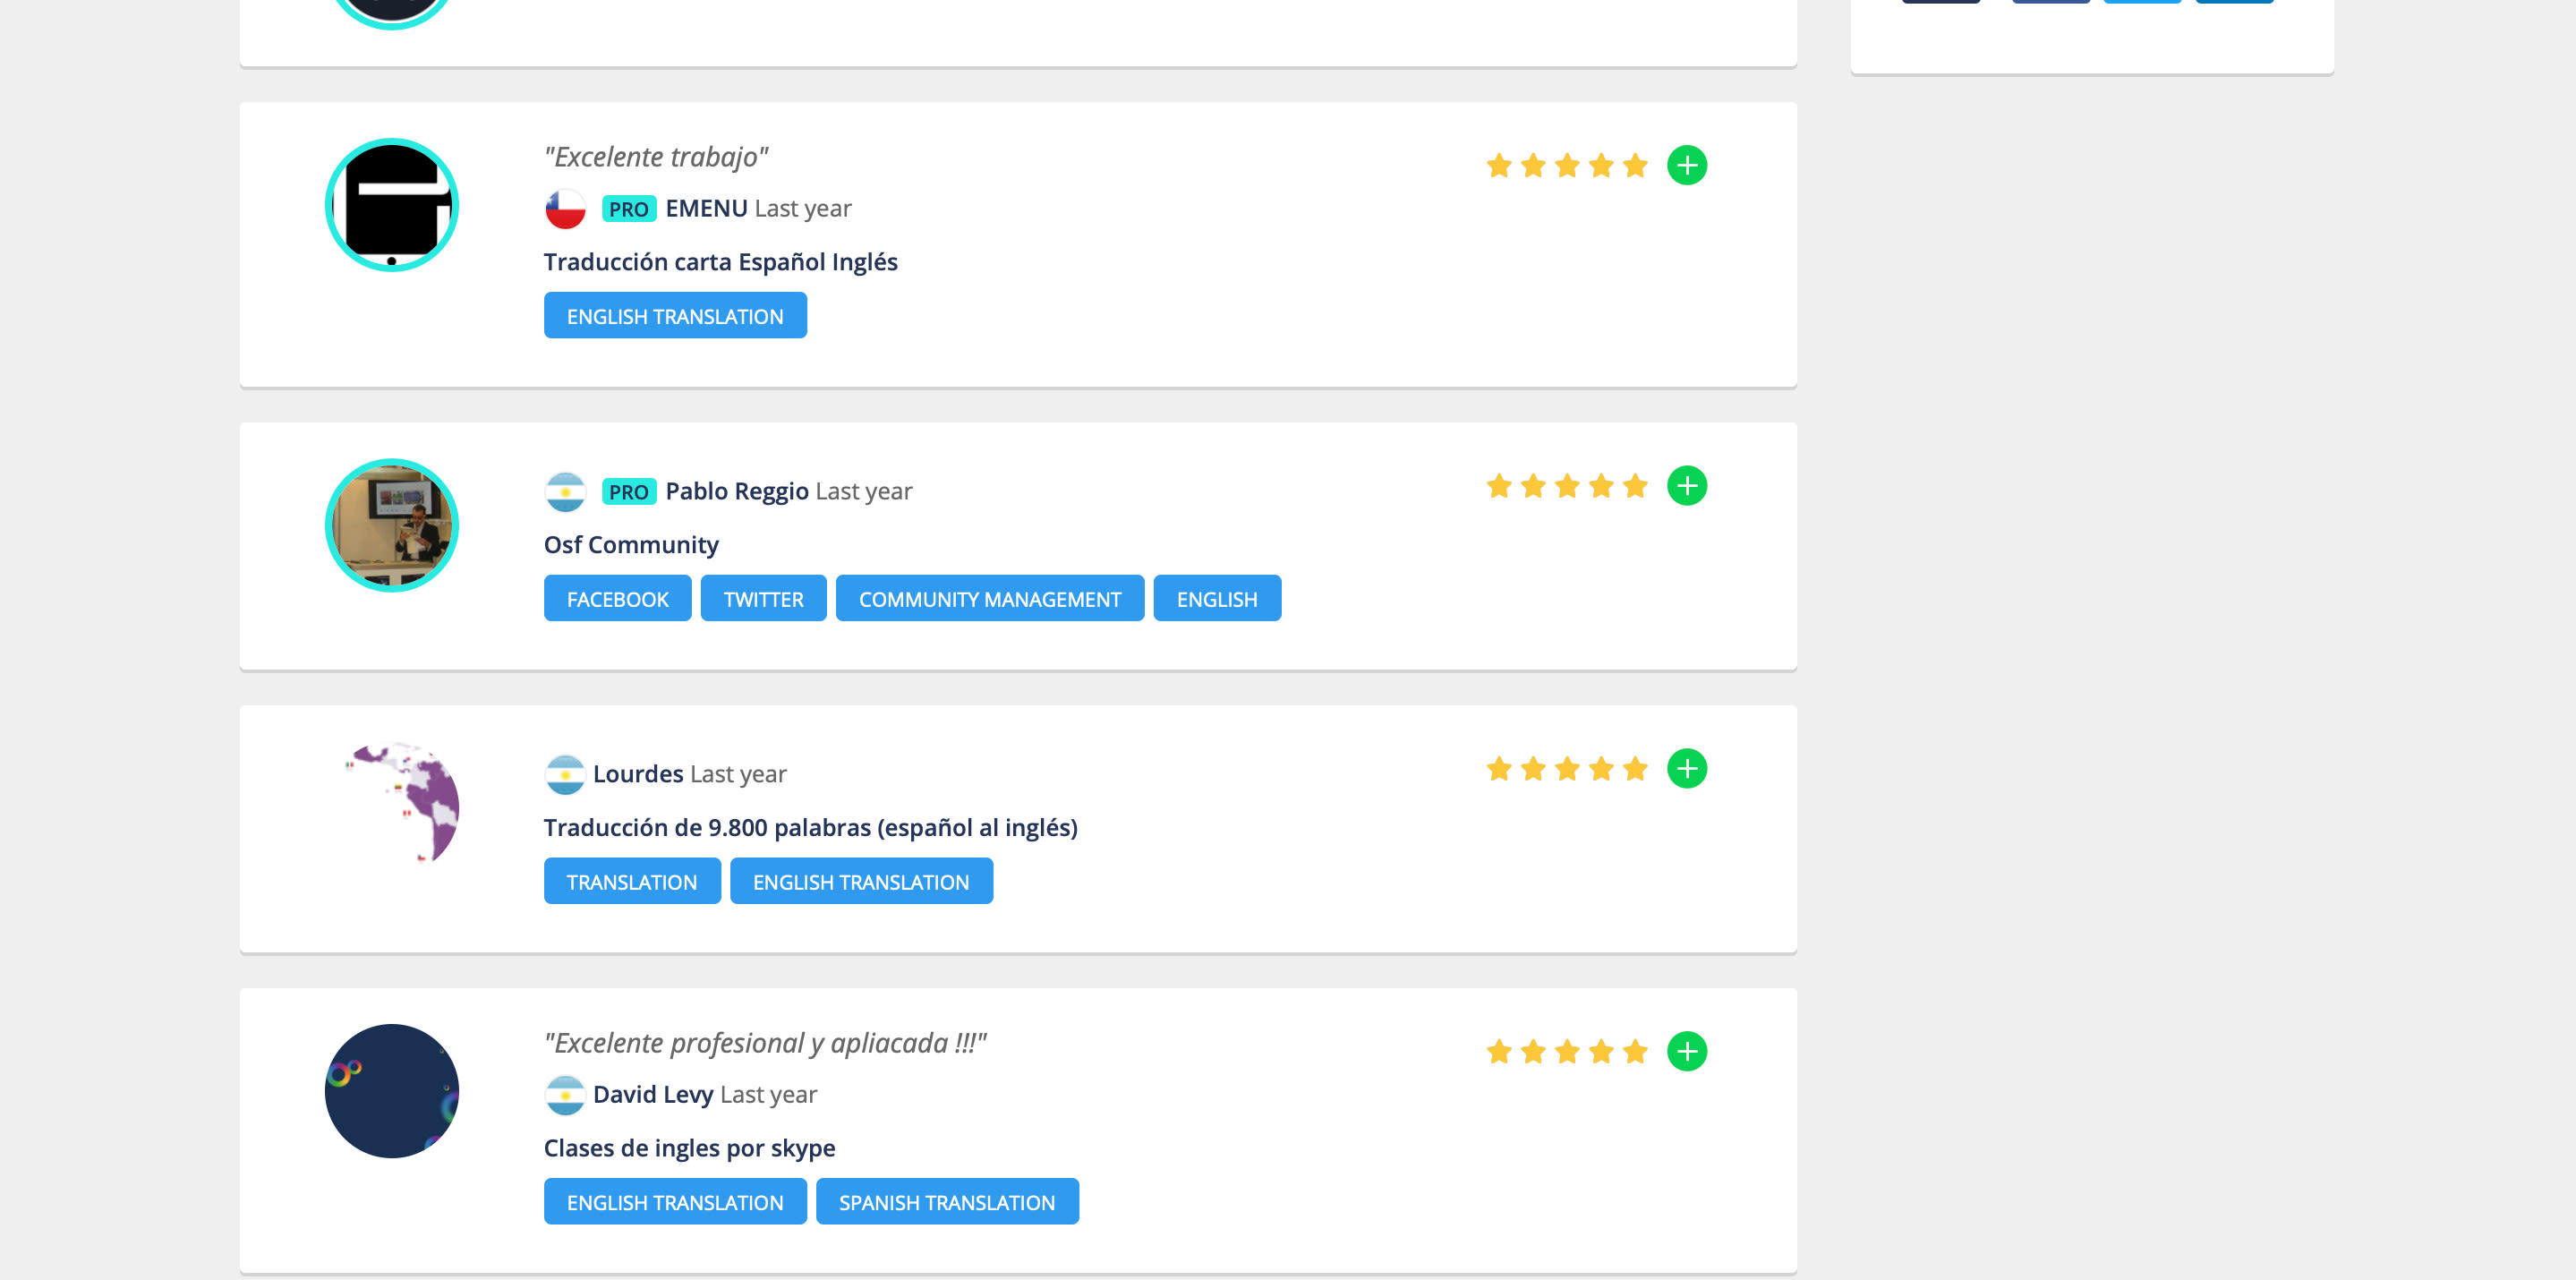Expand the EMENU review with green plus
Viewport: 2576px width, 1280px height.
click(1686, 165)
